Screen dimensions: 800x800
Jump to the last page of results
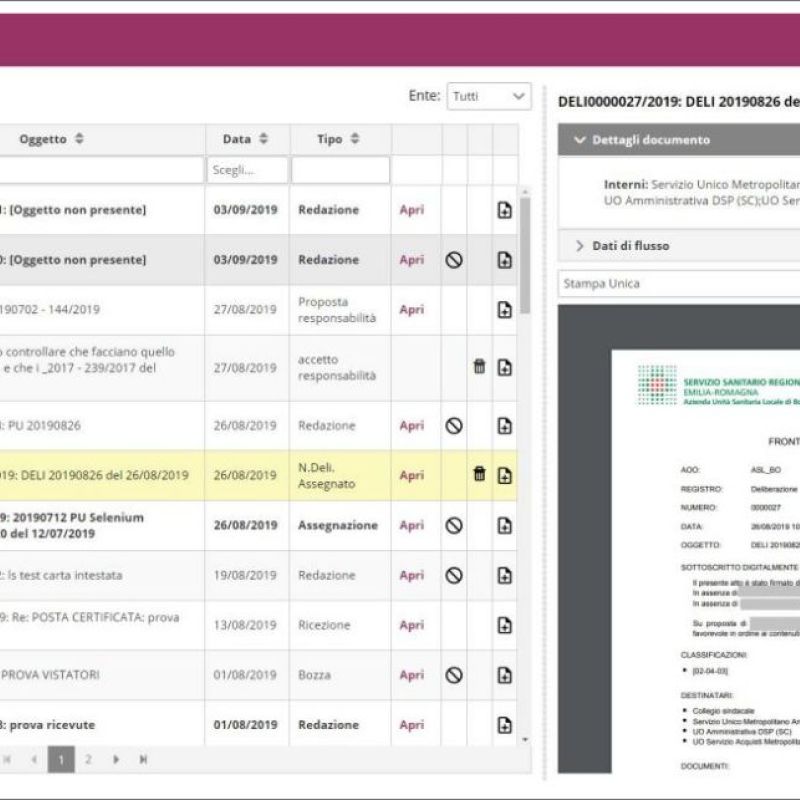tap(143, 759)
